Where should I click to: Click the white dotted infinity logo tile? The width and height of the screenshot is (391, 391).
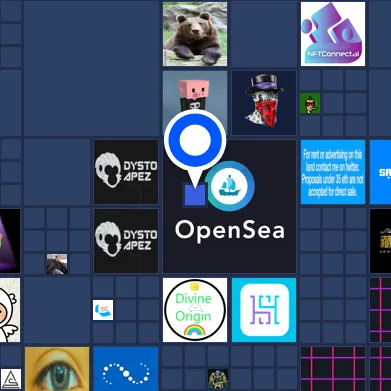point(126,369)
